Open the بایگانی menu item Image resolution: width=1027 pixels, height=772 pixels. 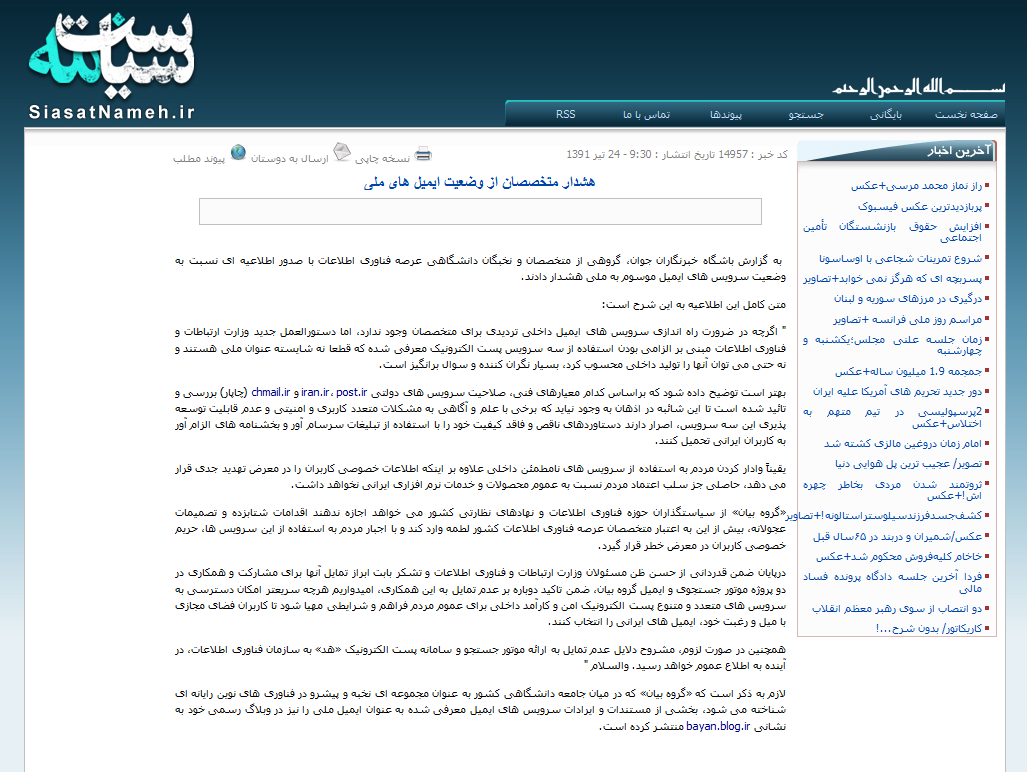click(886, 115)
